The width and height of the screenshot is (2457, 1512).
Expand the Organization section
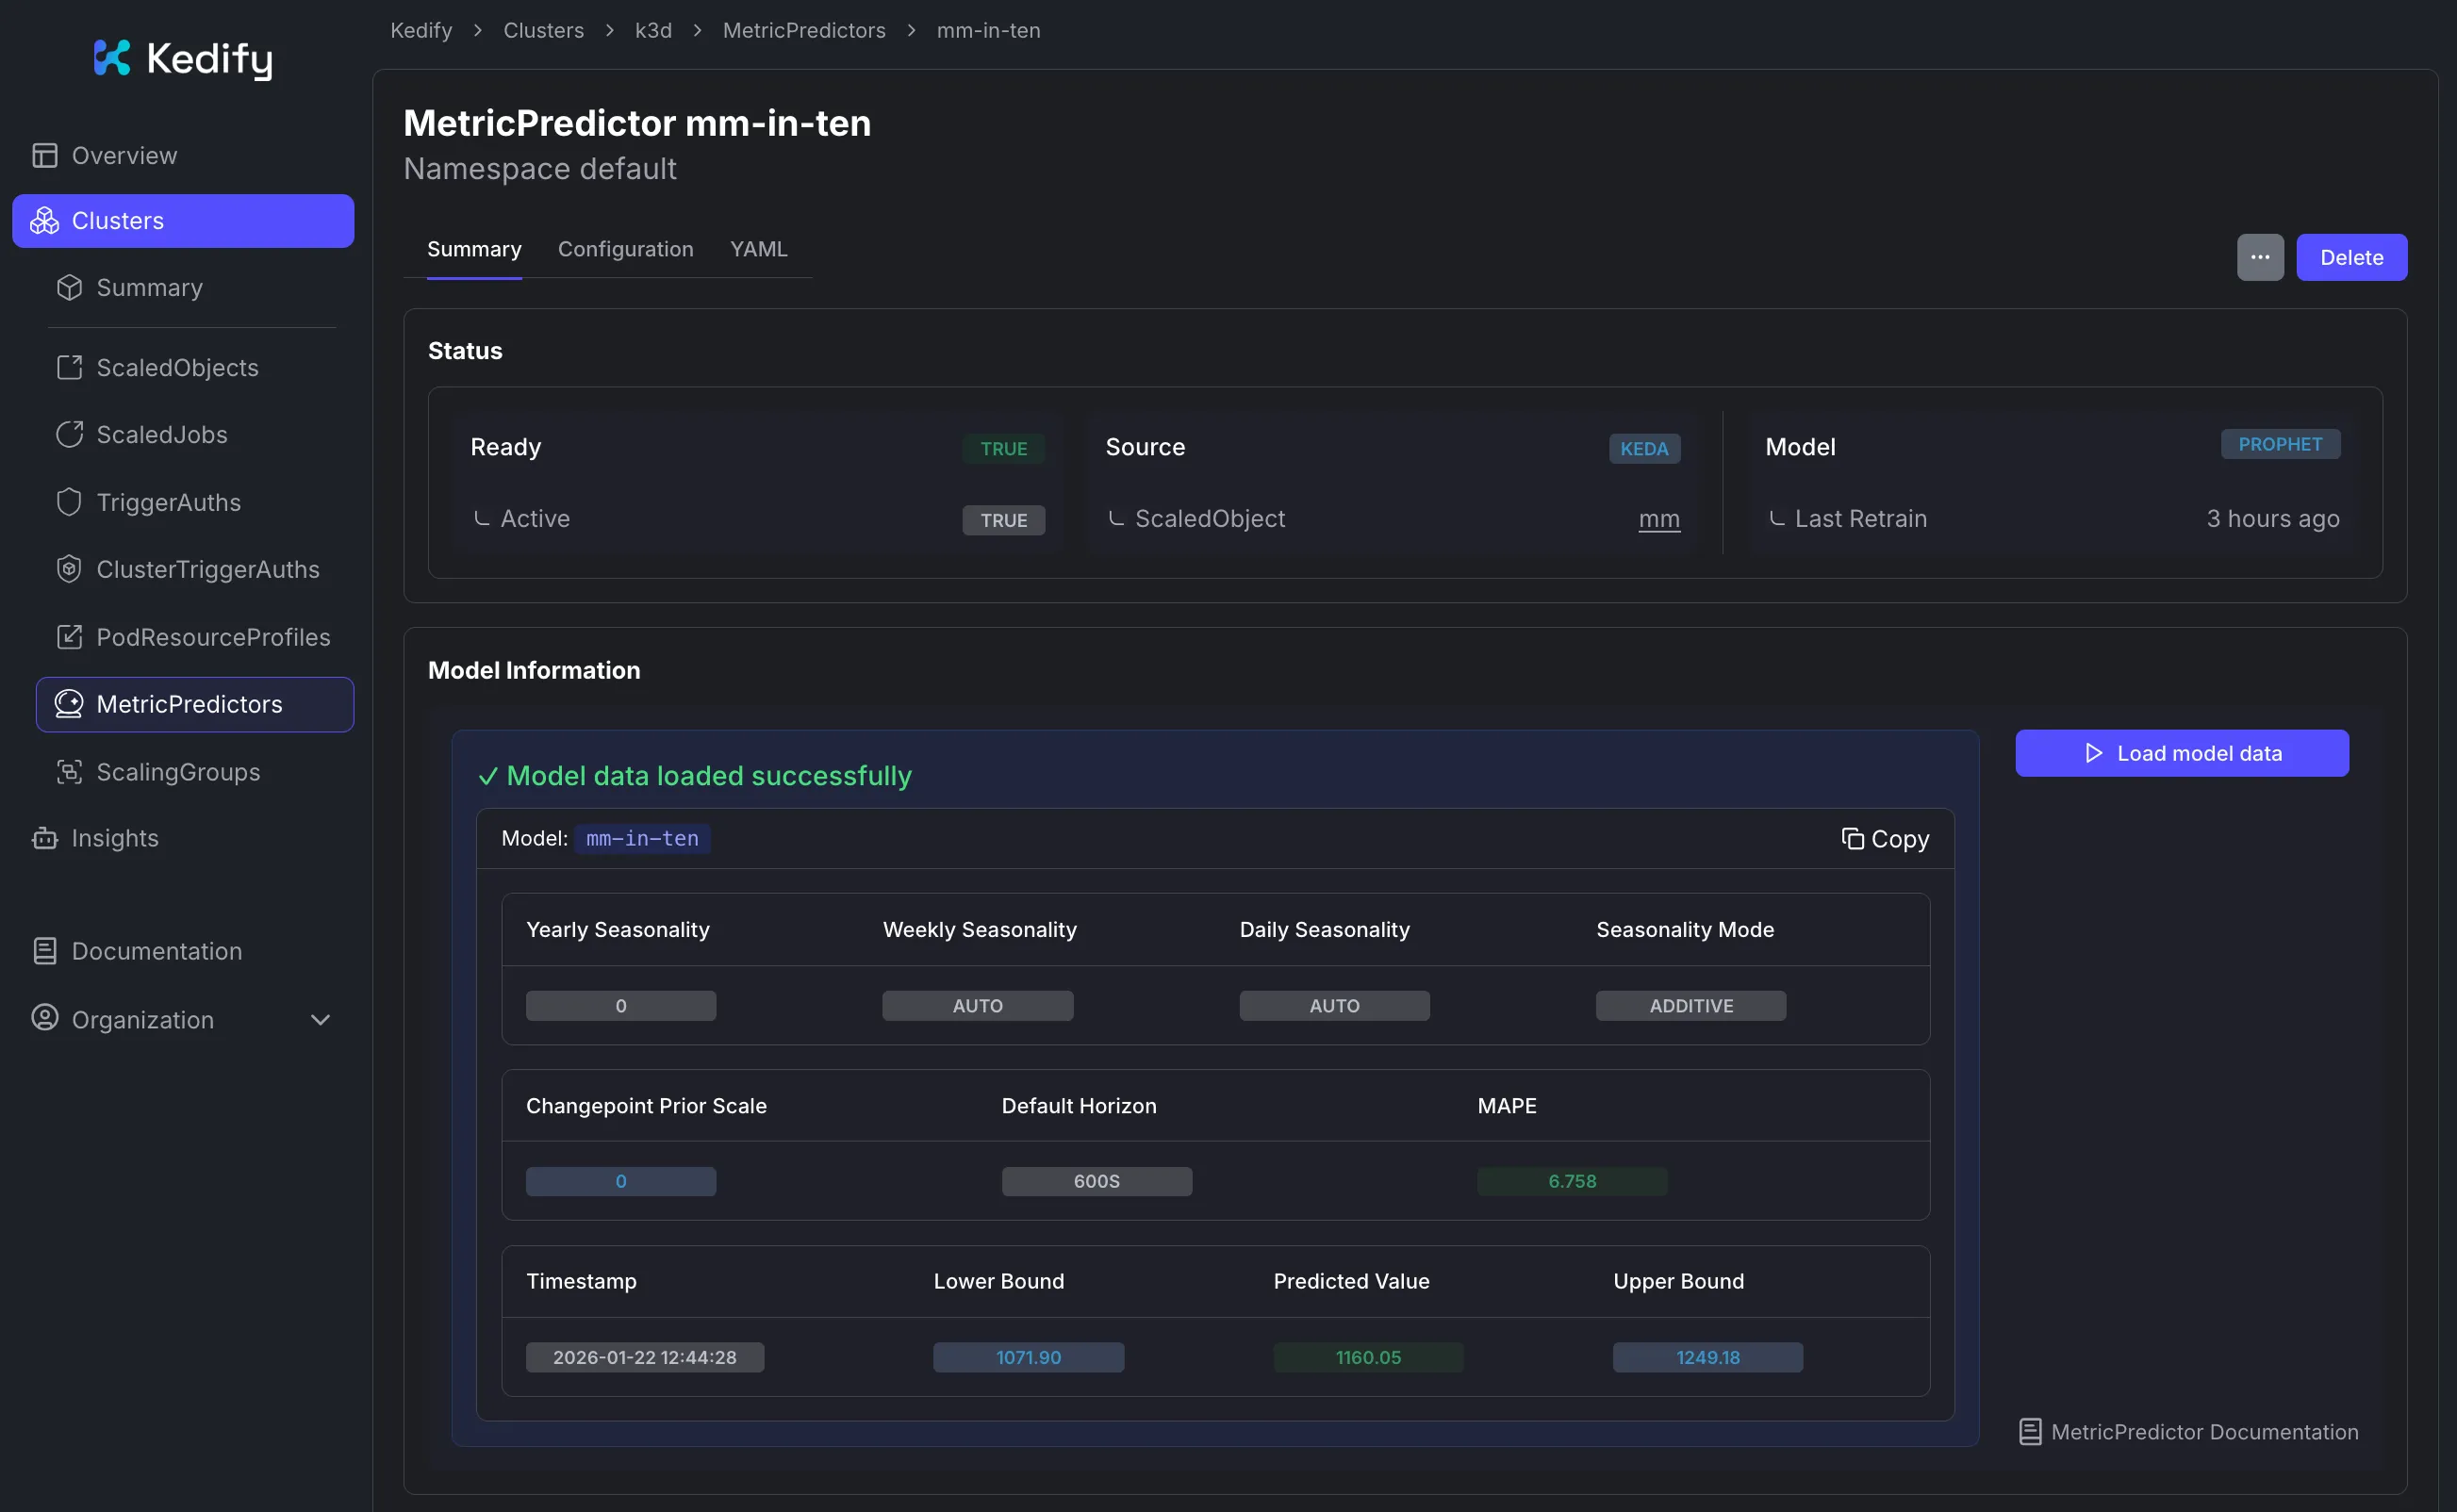[x=320, y=1019]
